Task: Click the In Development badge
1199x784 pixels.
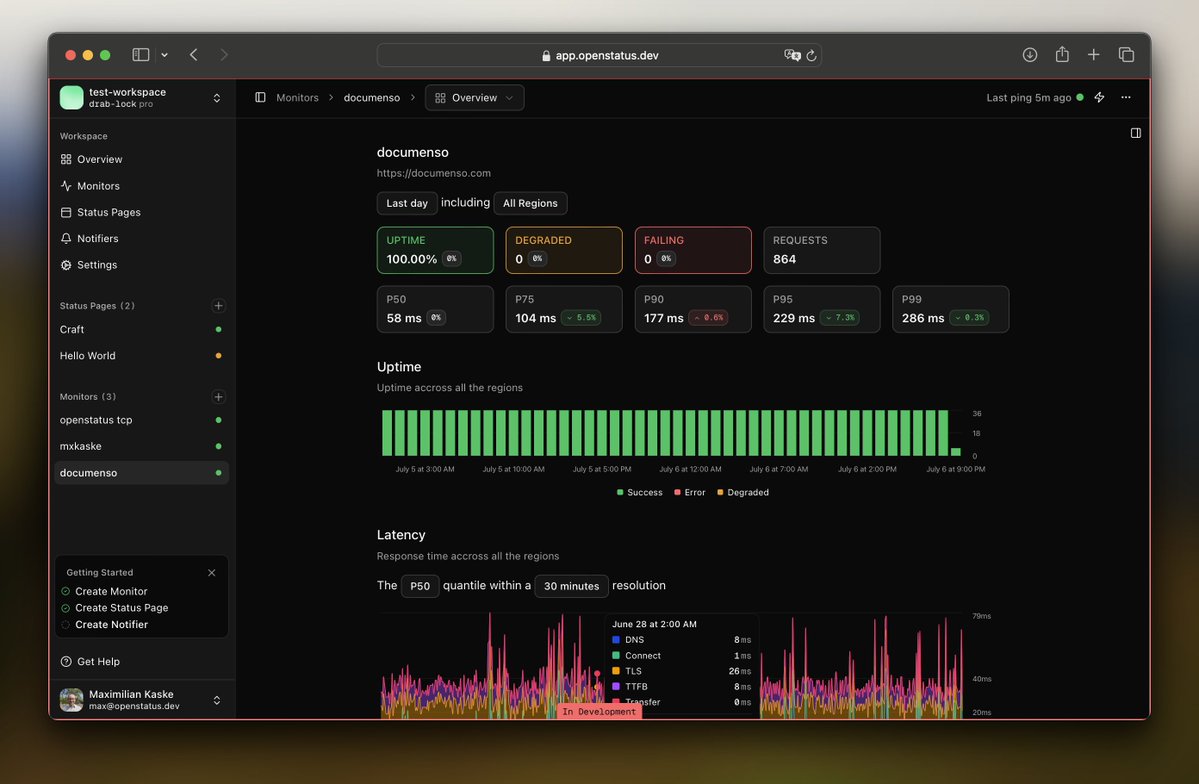Action: [x=599, y=711]
